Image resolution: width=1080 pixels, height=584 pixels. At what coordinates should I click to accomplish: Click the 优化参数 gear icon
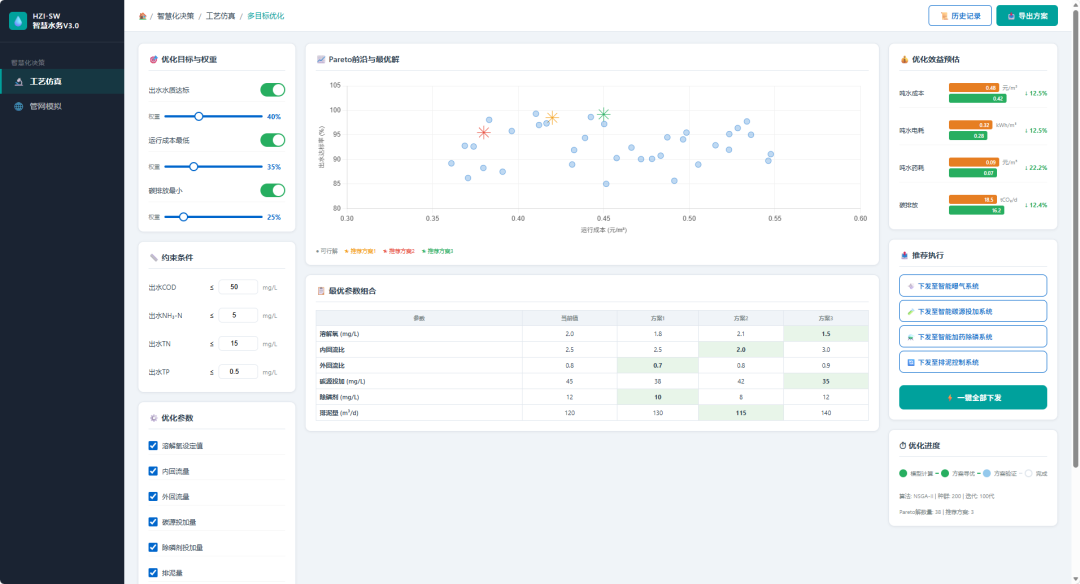pyautogui.click(x=154, y=418)
